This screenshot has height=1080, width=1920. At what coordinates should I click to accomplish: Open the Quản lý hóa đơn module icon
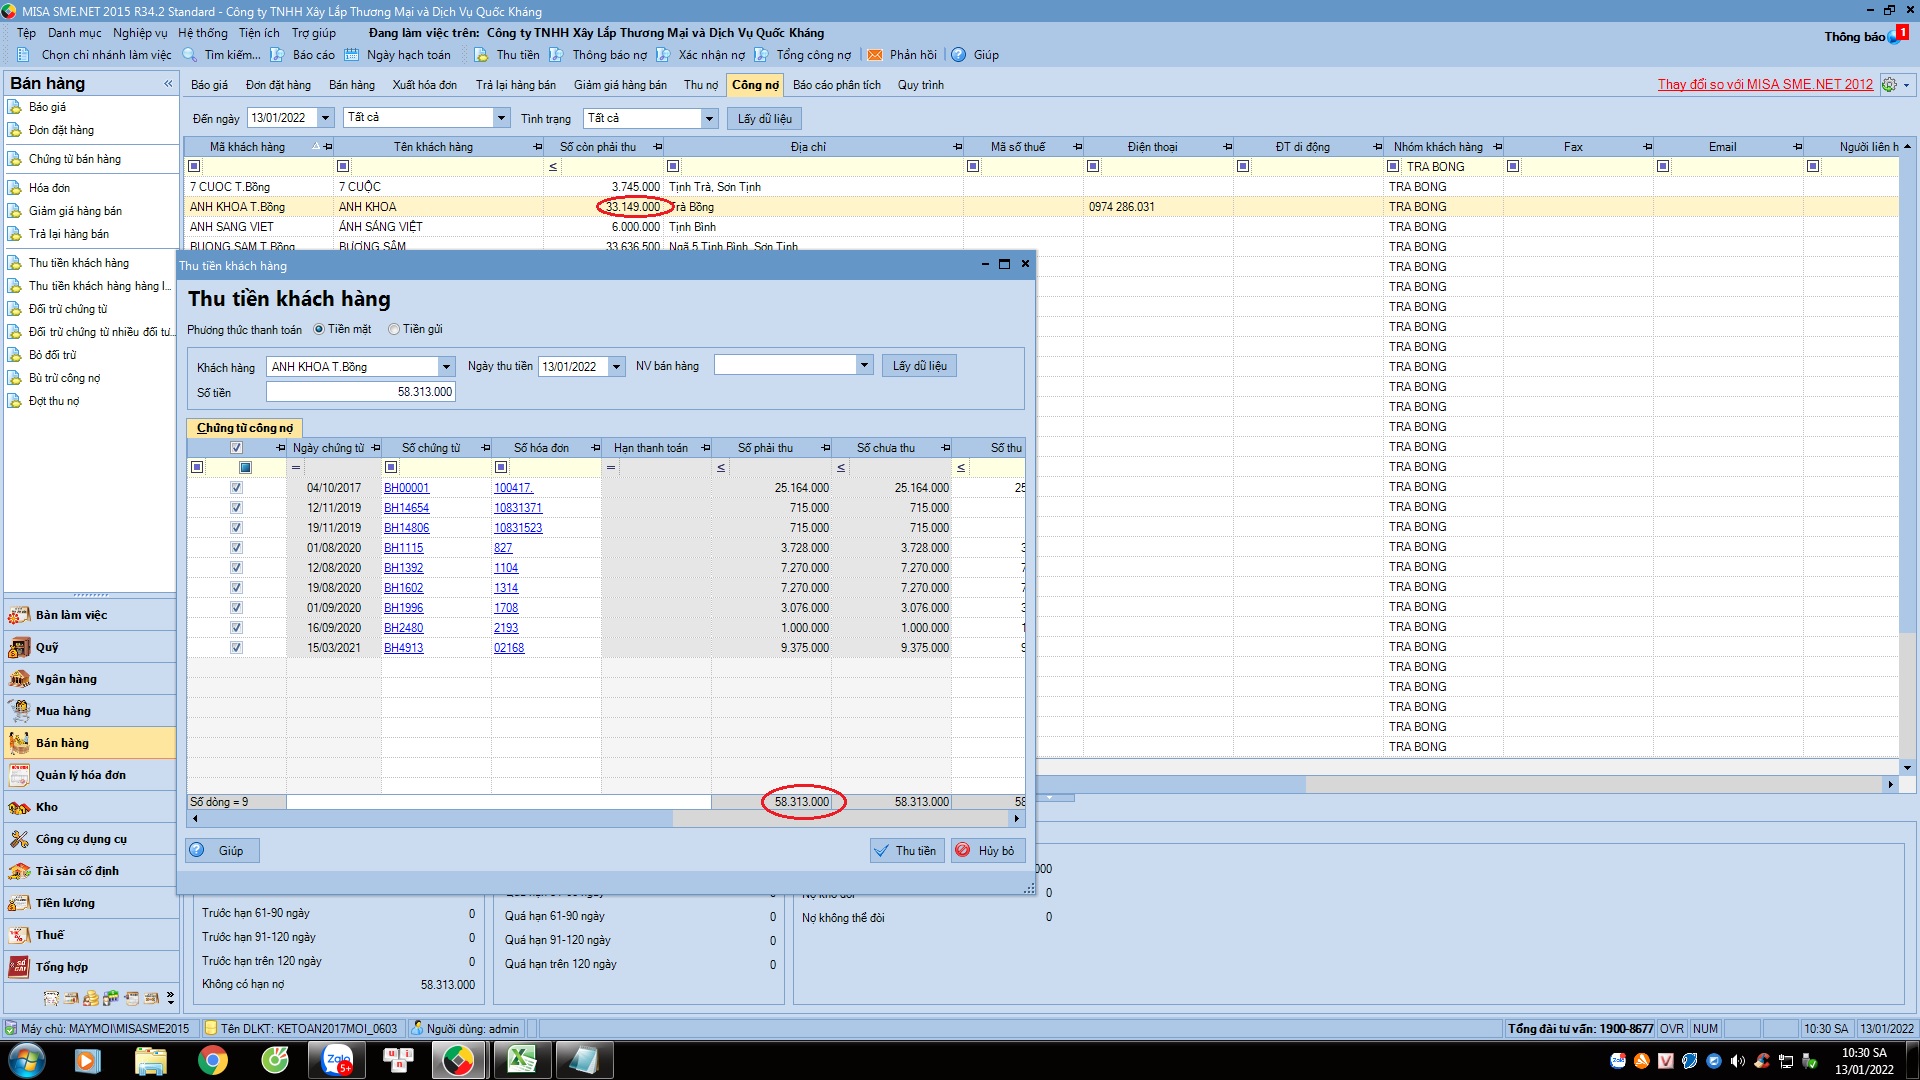(19, 775)
